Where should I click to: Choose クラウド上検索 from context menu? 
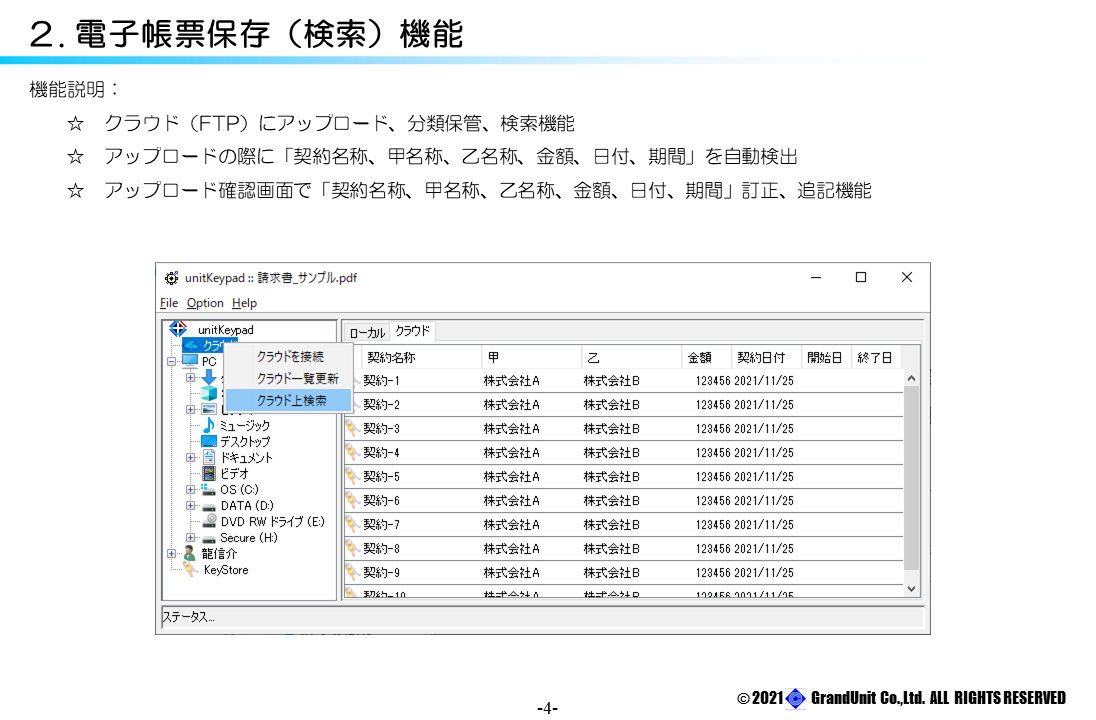291,401
